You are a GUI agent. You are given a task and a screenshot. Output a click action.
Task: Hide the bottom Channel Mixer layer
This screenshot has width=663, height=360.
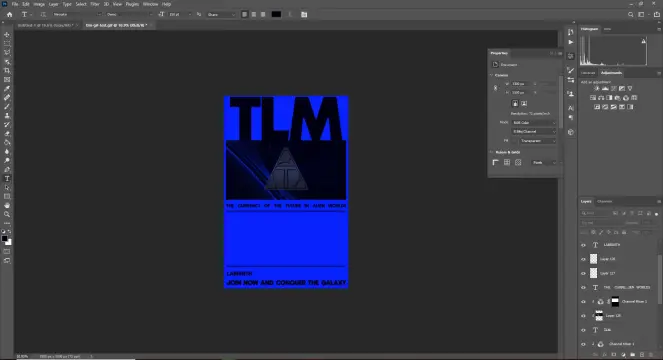pyautogui.click(x=584, y=344)
